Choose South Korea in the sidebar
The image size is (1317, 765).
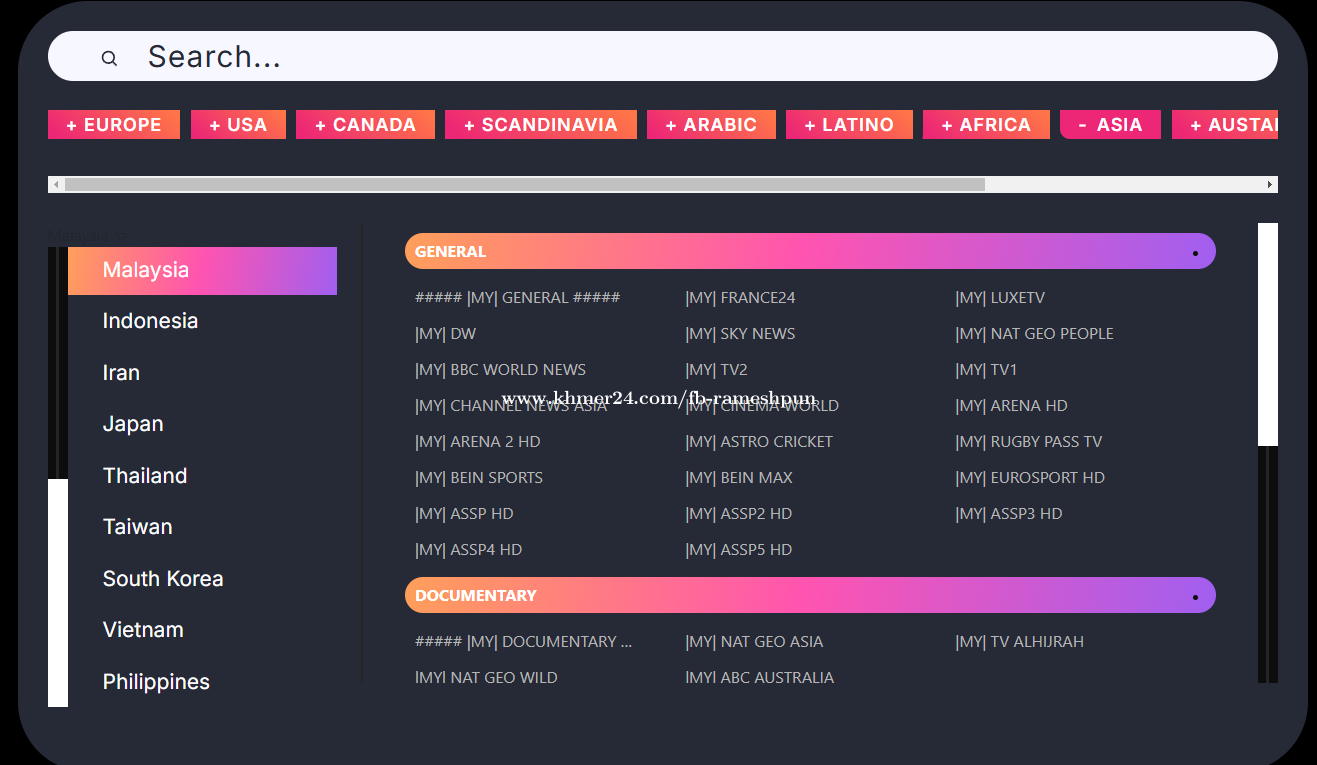click(163, 579)
